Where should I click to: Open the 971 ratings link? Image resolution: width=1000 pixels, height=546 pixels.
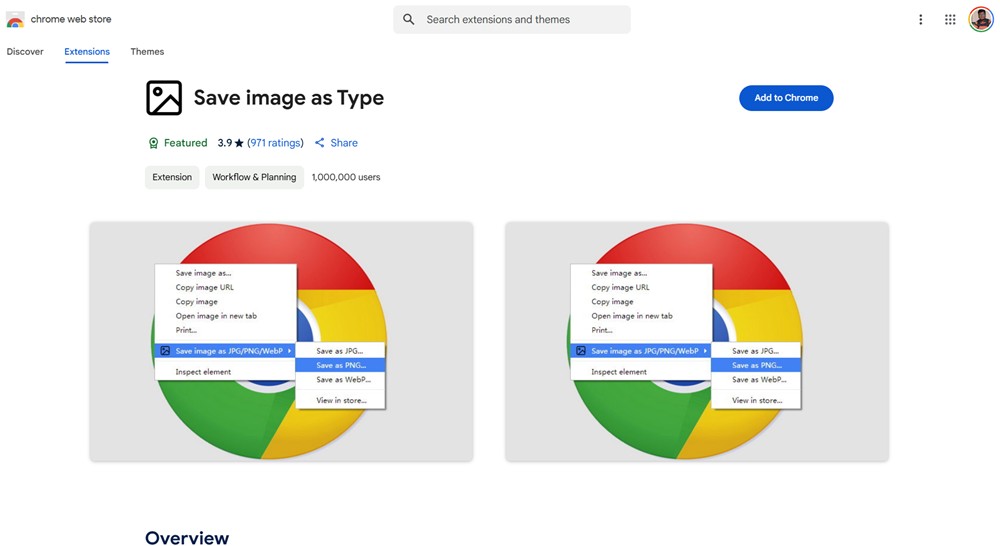point(276,143)
